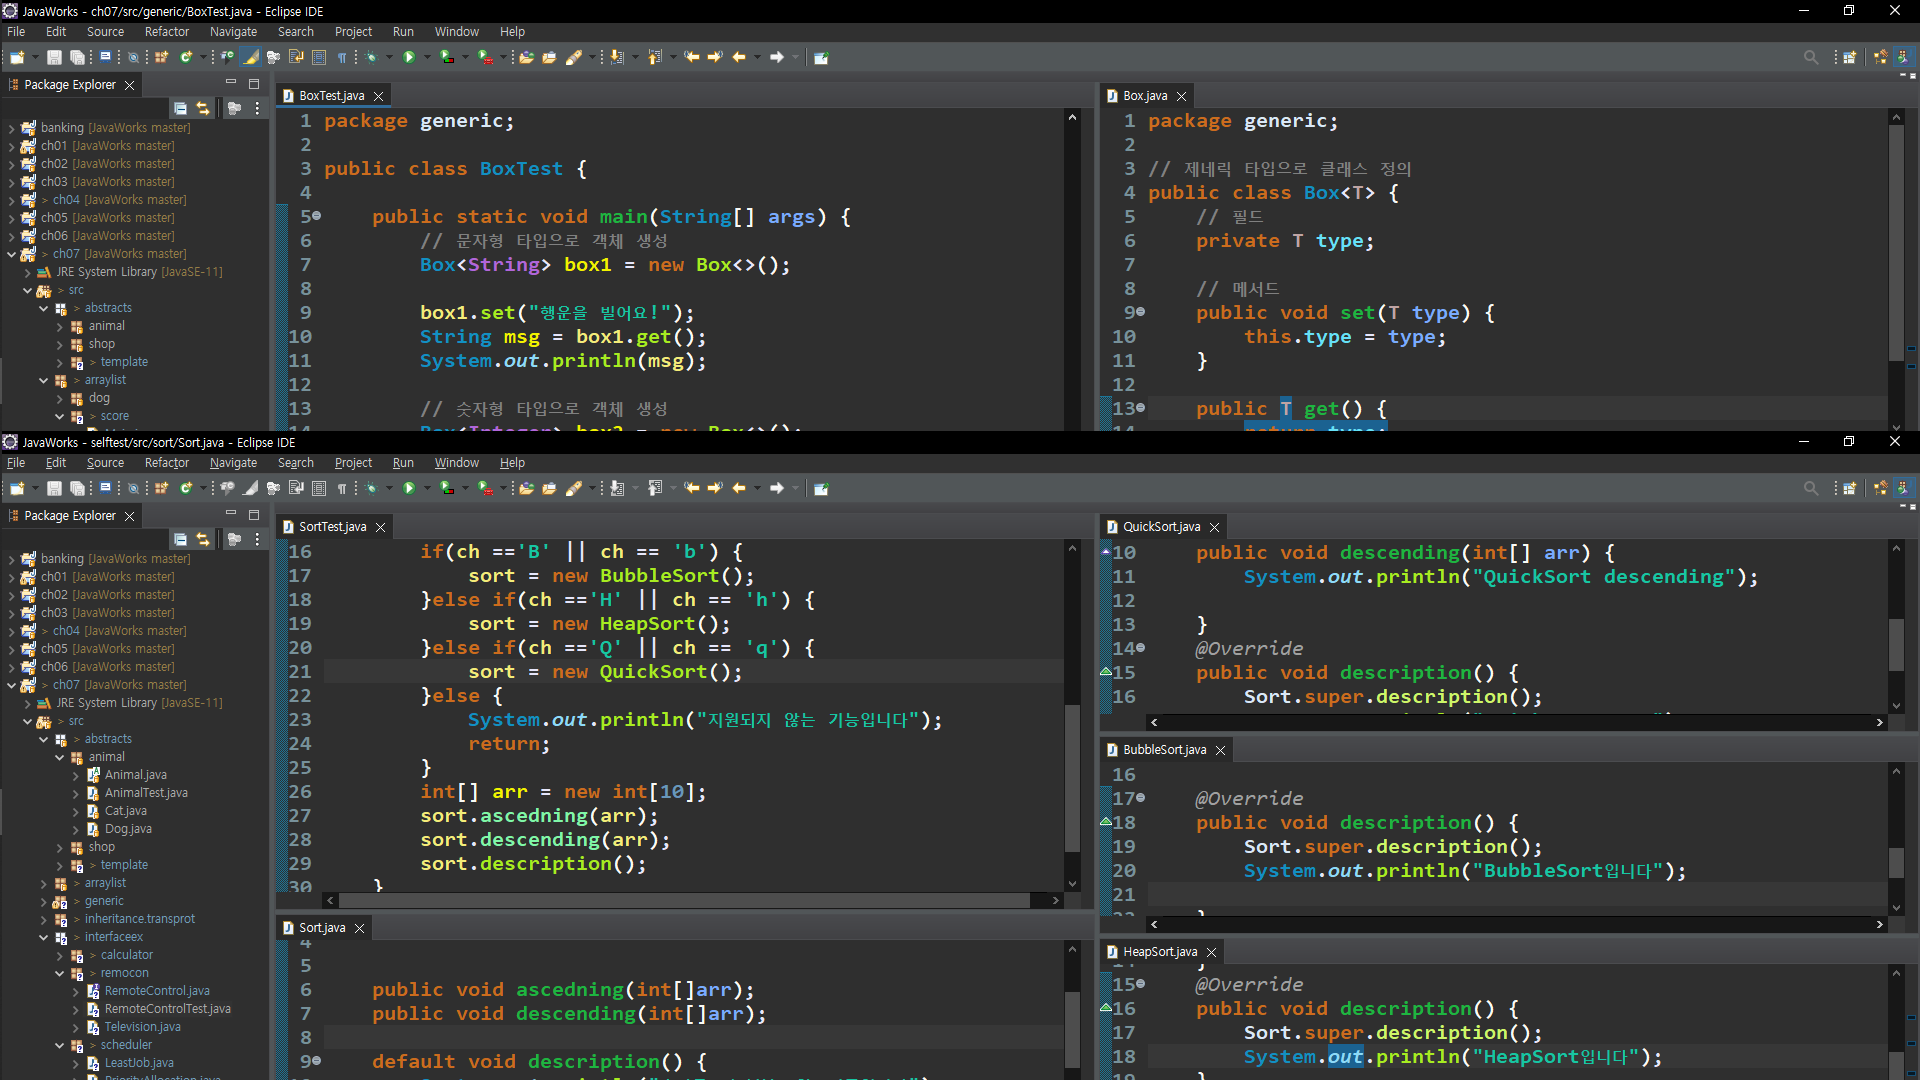Click Save All icon in lower toolbar
Screen dimensions: 1920x1080
76,488
